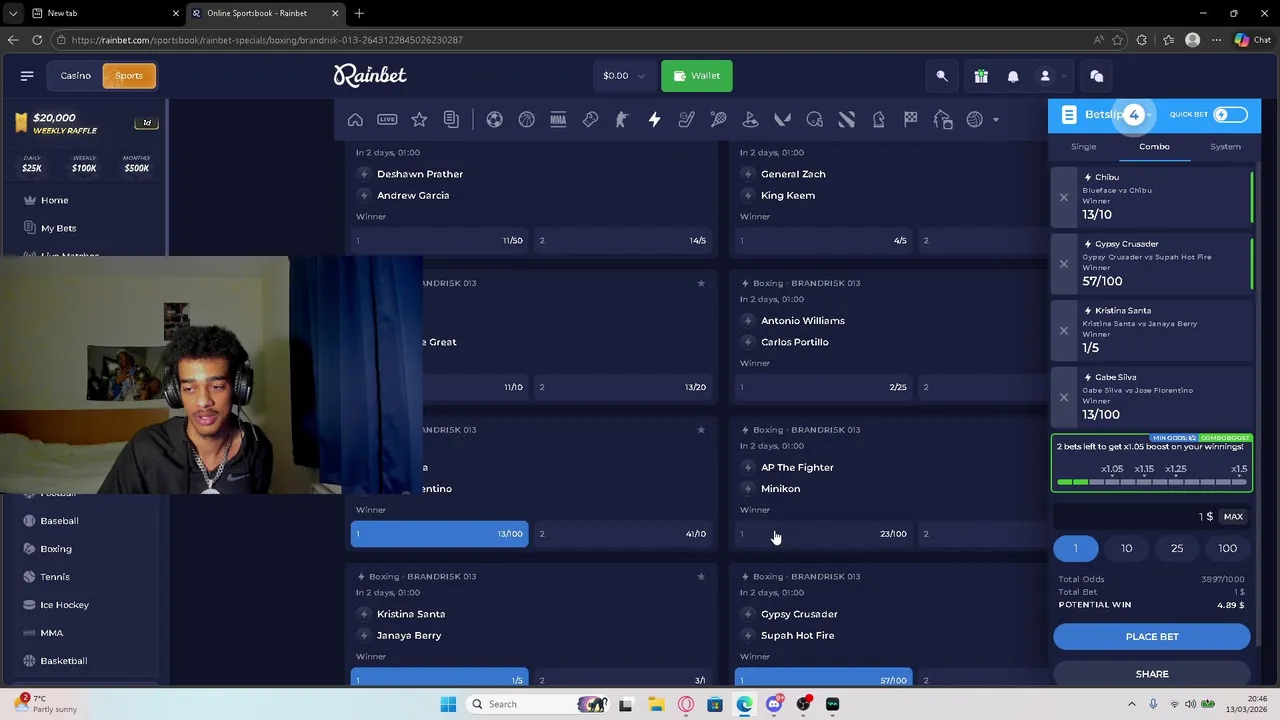
Task: Select the basketball sport icon
Action: (526, 120)
